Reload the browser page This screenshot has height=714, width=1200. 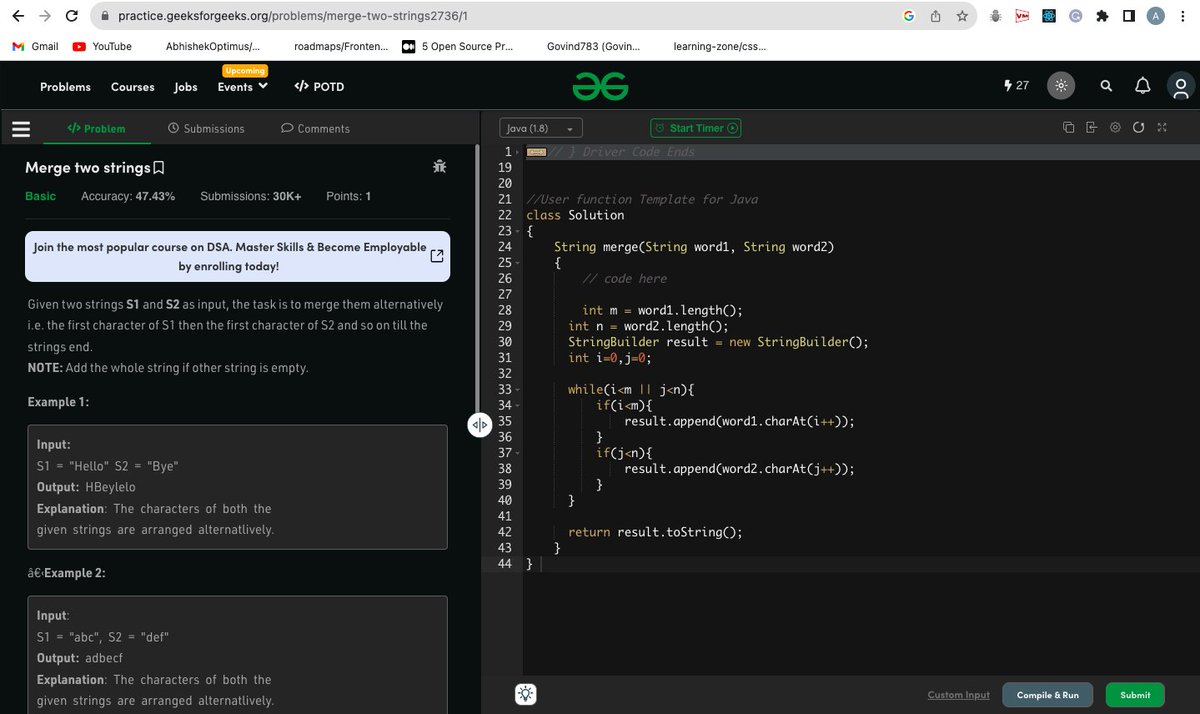click(x=72, y=16)
